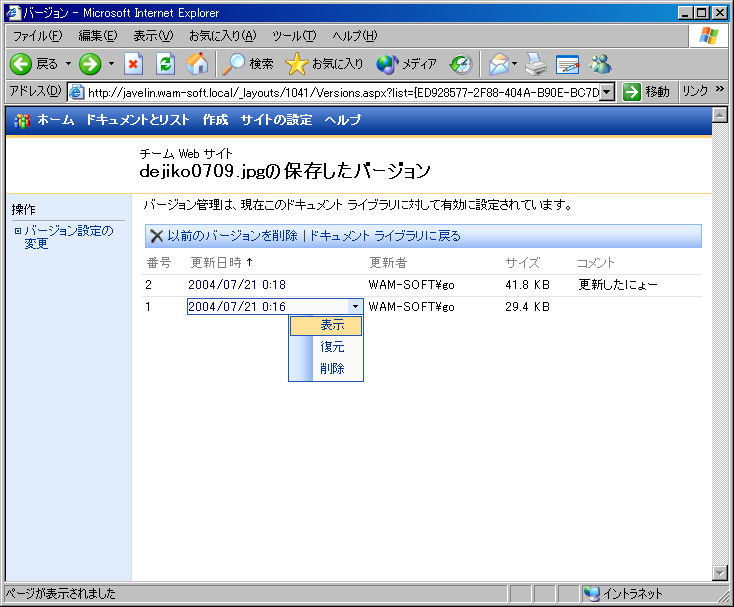Open the ファイル(F) menu
This screenshot has height=607, width=734.
(x=37, y=36)
